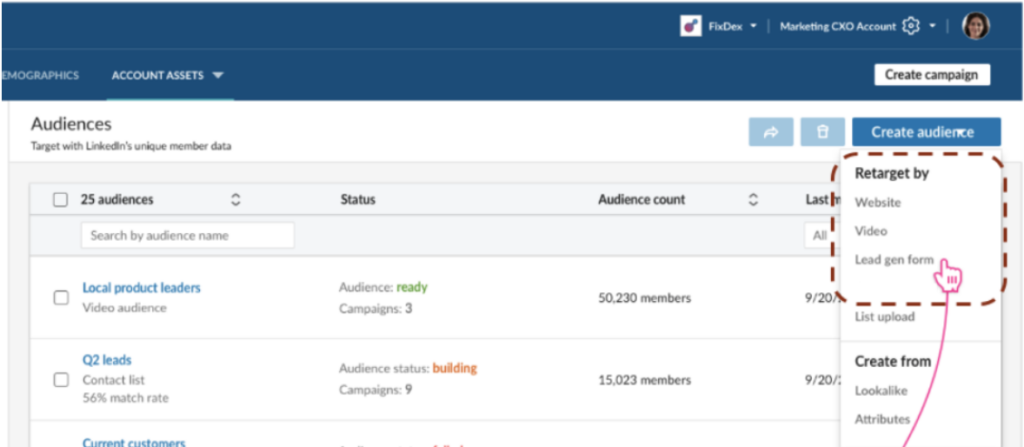Select Website under Retarget by
The image size is (1024, 447).
877,203
